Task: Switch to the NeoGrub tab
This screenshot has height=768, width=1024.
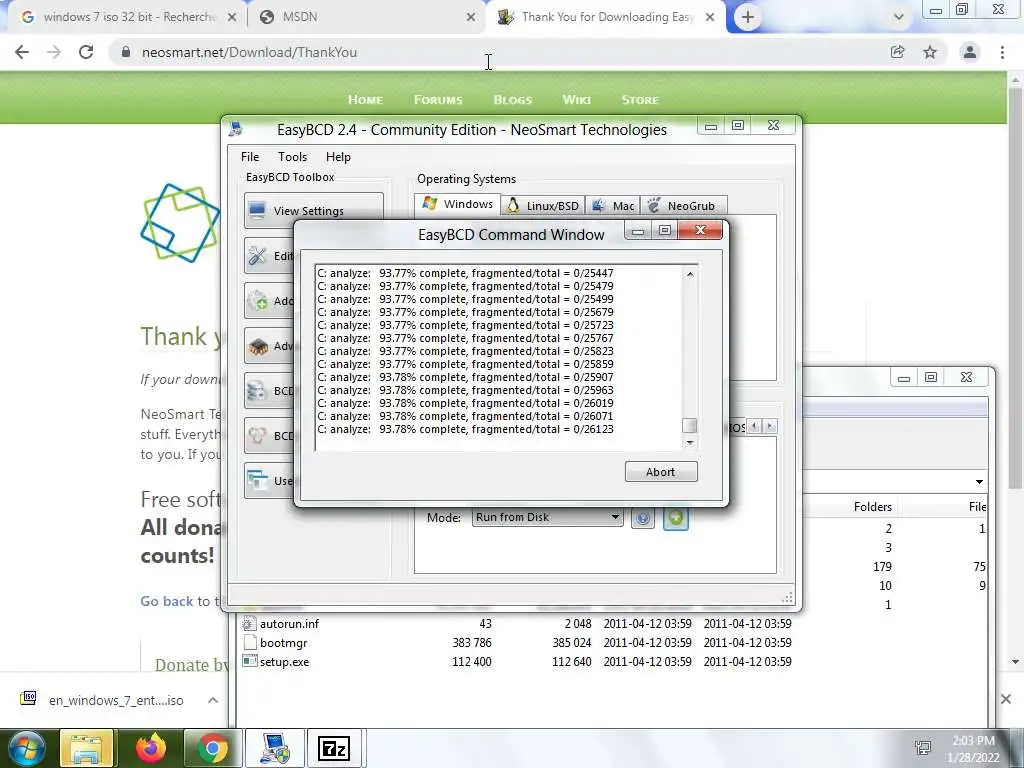Action: tap(683, 206)
